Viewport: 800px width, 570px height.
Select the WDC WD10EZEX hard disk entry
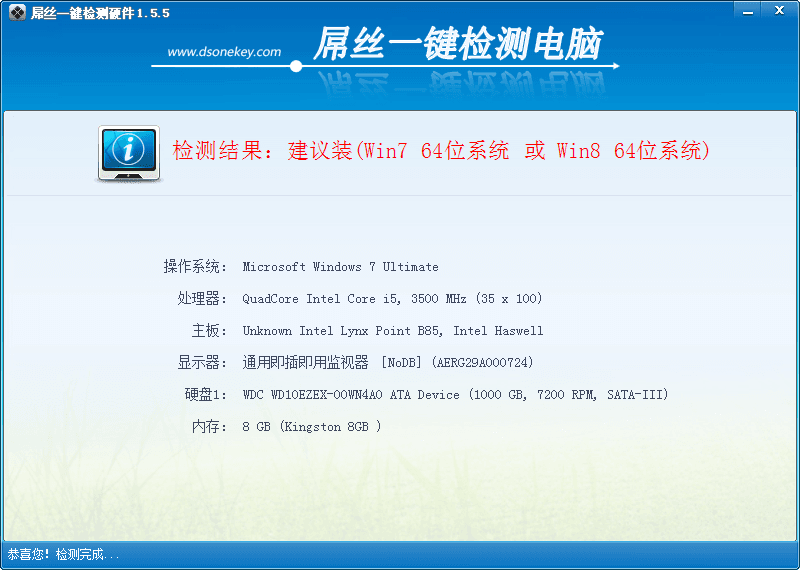[x=455, y=395]
